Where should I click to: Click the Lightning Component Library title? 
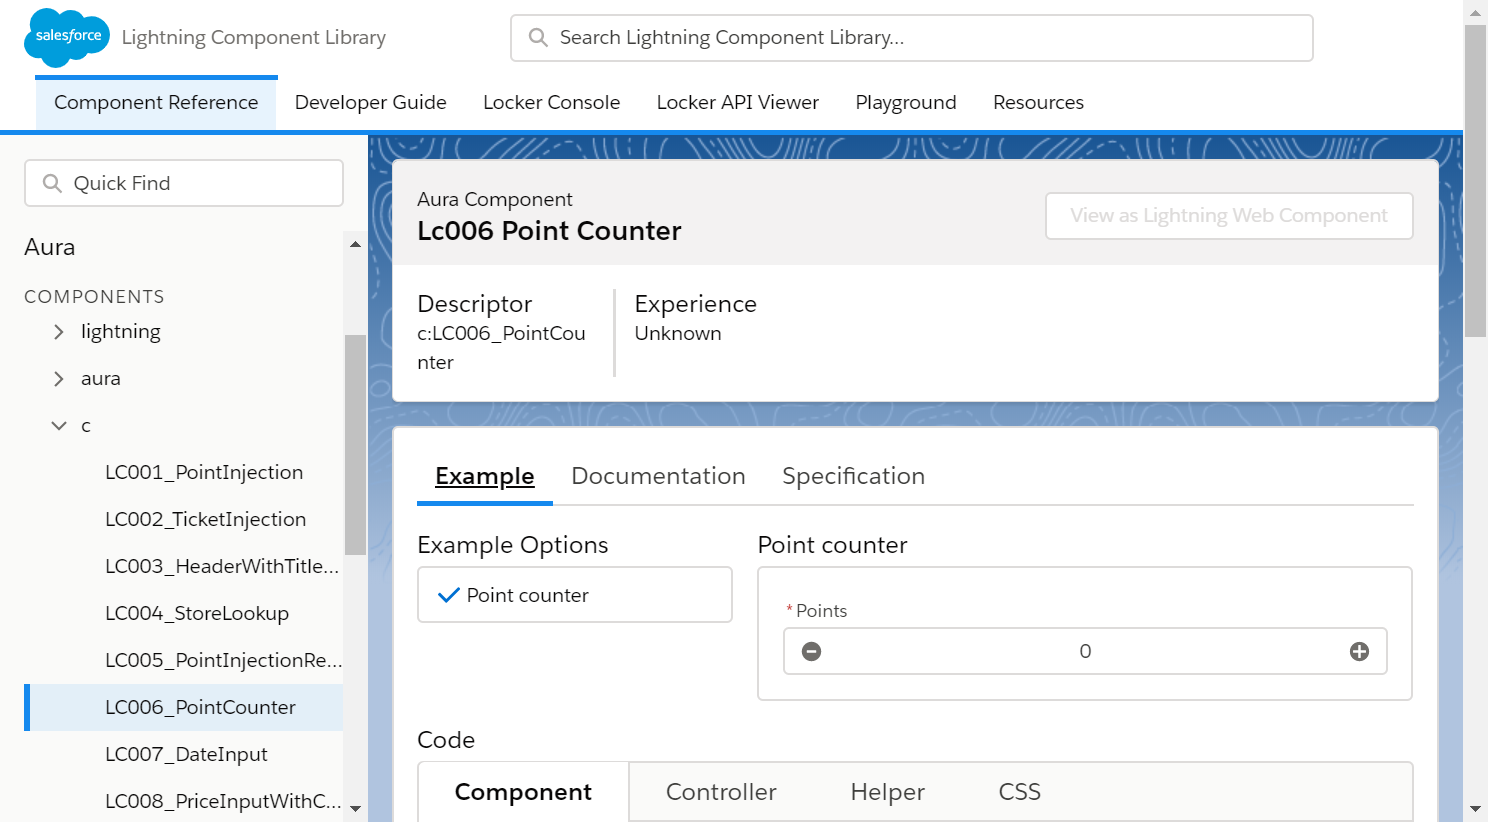254,38
